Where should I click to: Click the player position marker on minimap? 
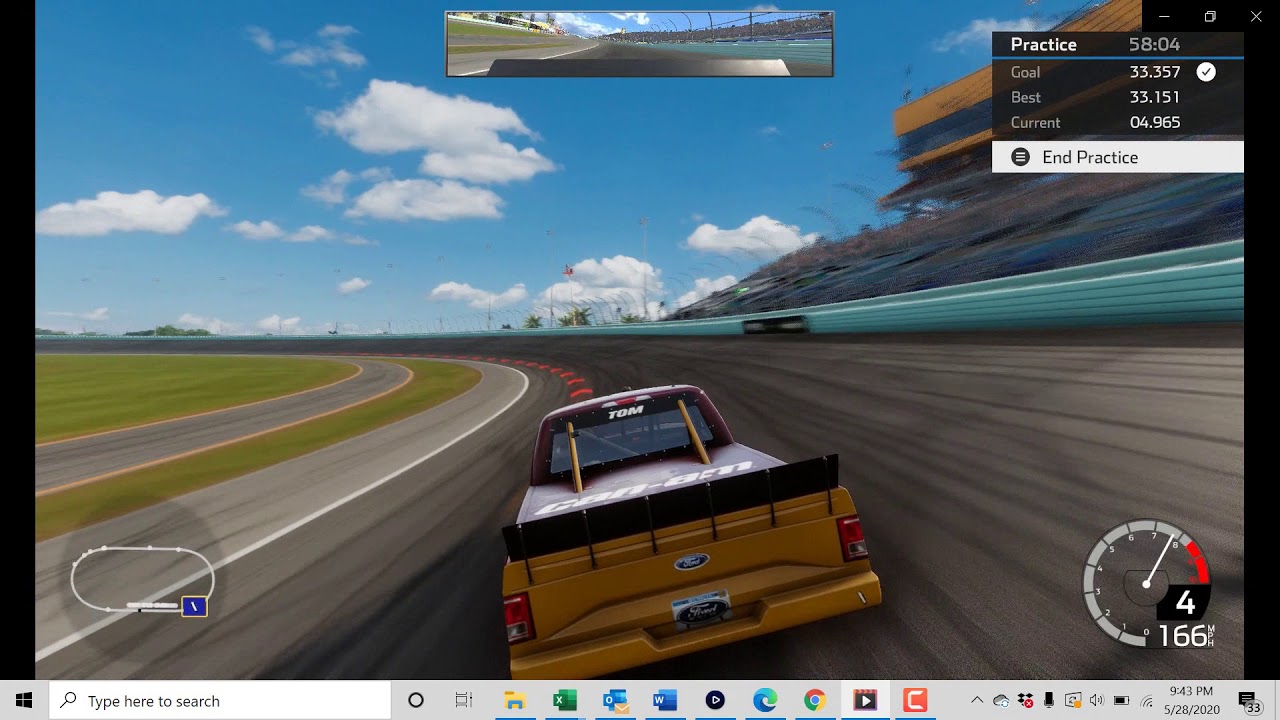point(194,606)
